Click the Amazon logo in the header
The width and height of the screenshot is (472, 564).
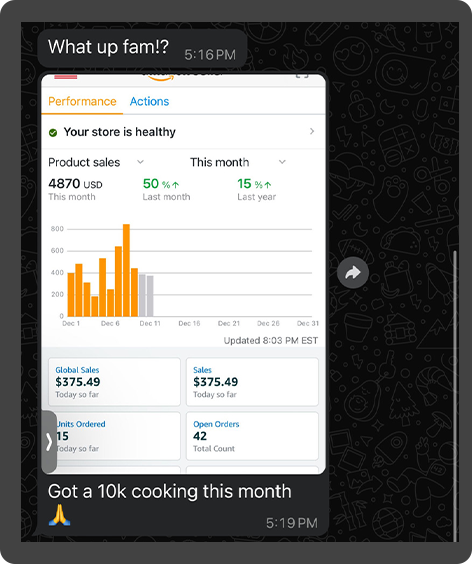click(182, 77)
